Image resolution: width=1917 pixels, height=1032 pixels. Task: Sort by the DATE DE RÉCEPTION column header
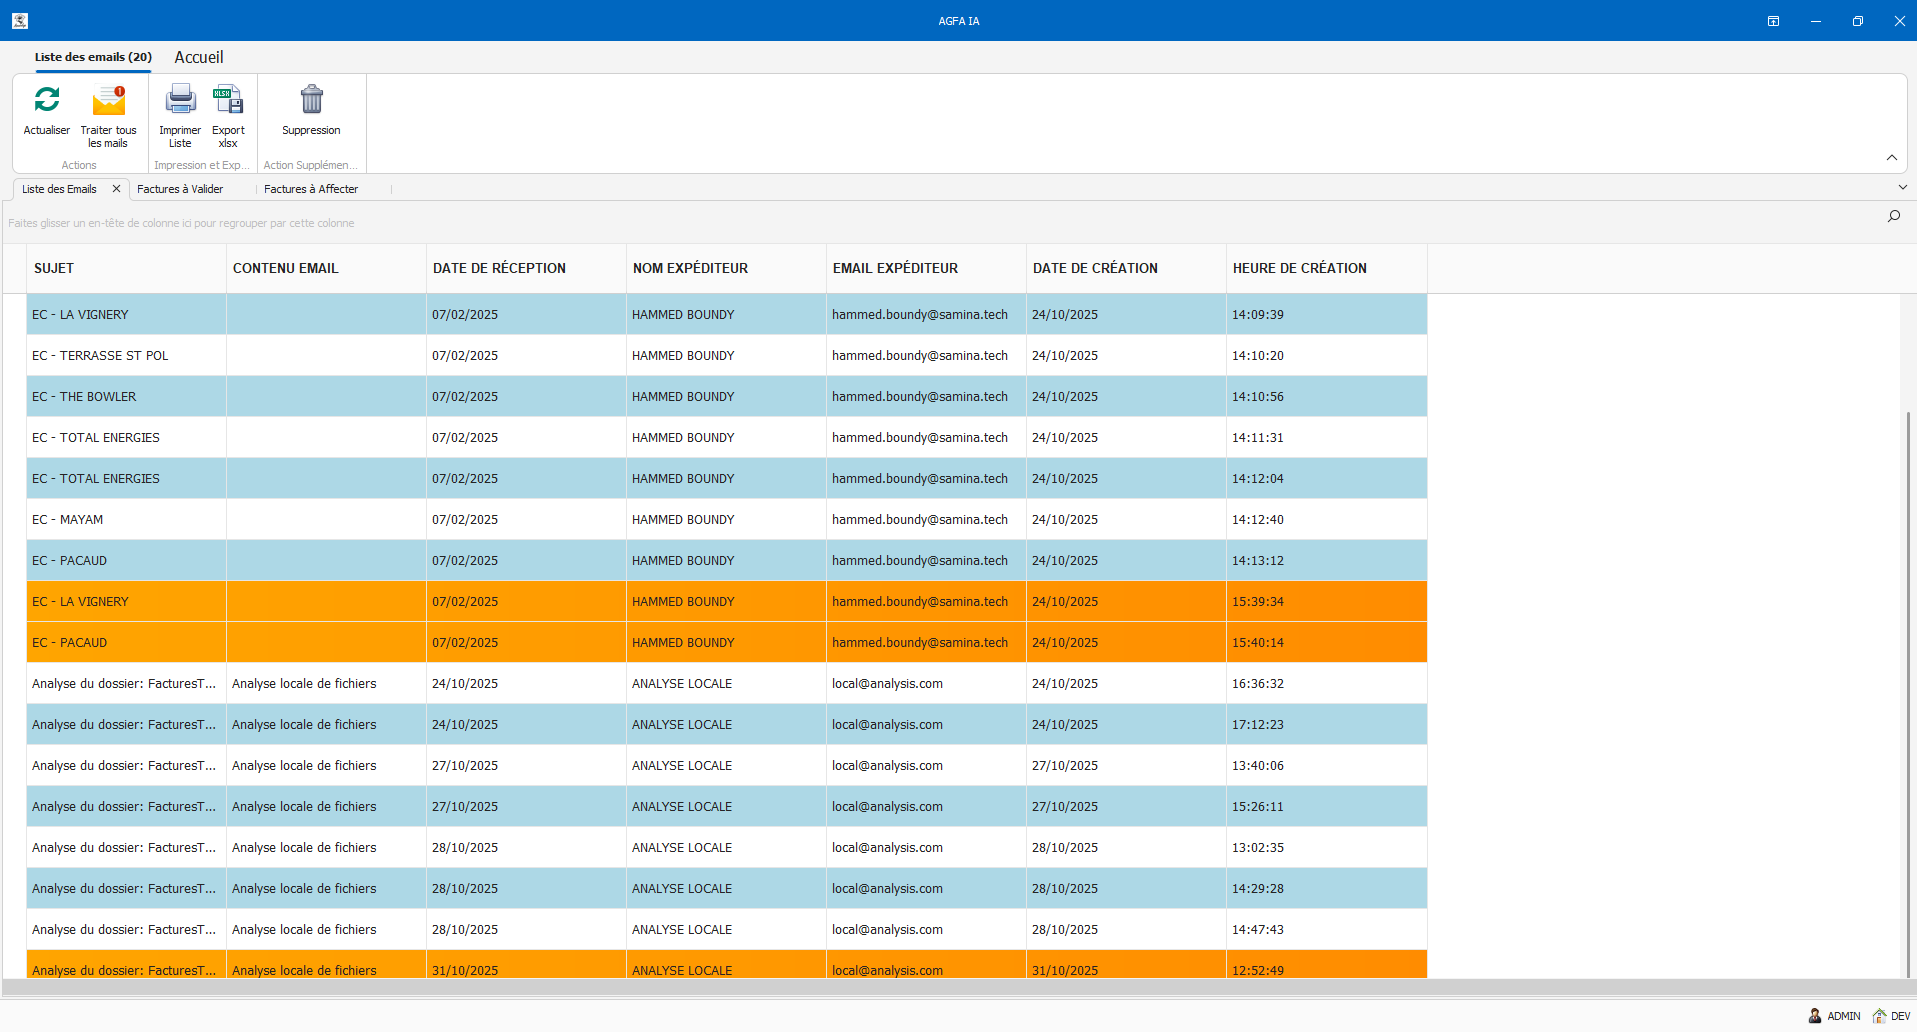pyautogui.click(x=499, y=268)
